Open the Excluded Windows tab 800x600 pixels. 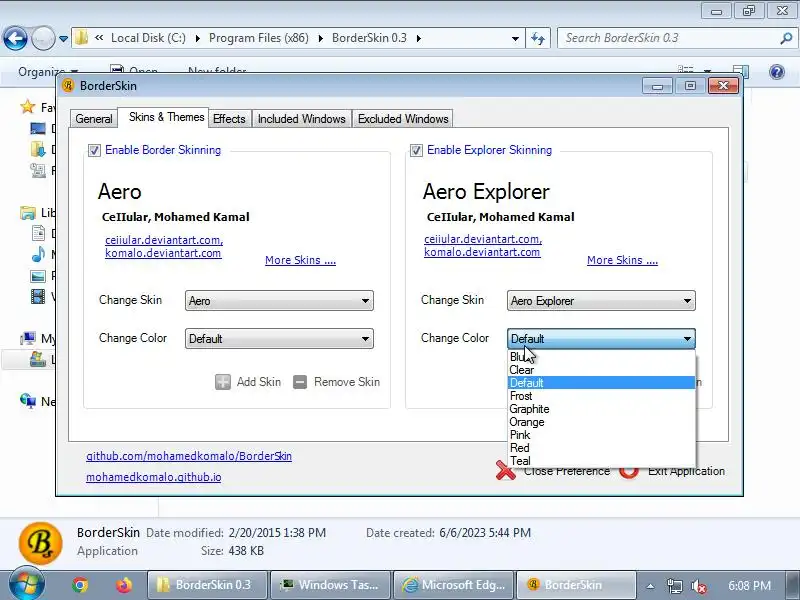pyautogui.click(x=403, y=119)
